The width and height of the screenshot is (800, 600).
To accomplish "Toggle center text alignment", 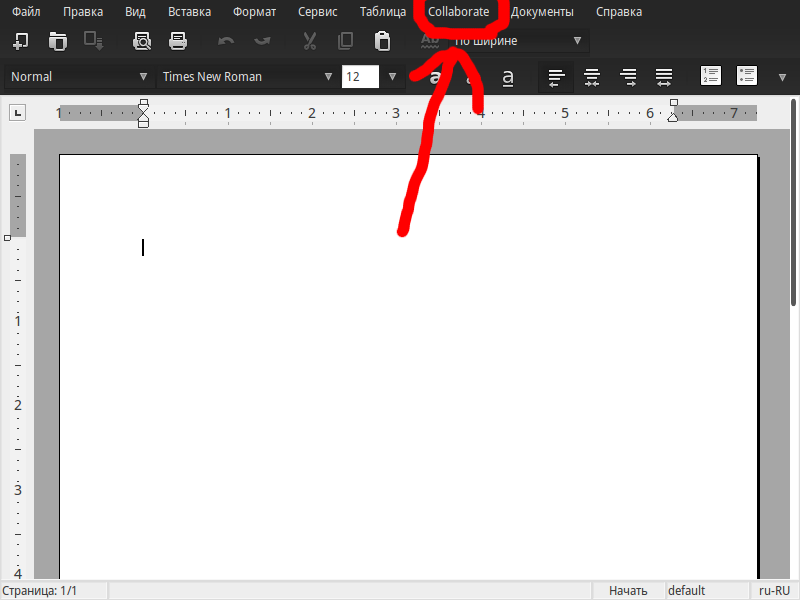I will pos(592,76).
